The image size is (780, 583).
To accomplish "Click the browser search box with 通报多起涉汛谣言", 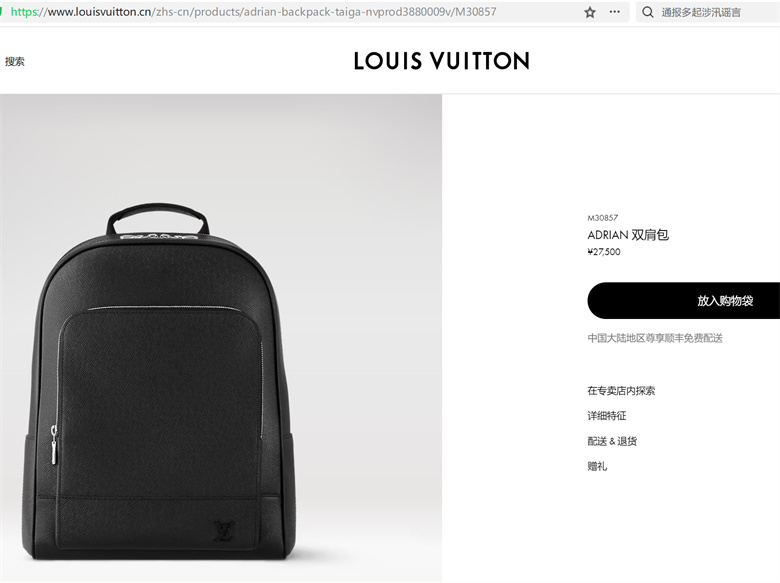I will [708, 12].
